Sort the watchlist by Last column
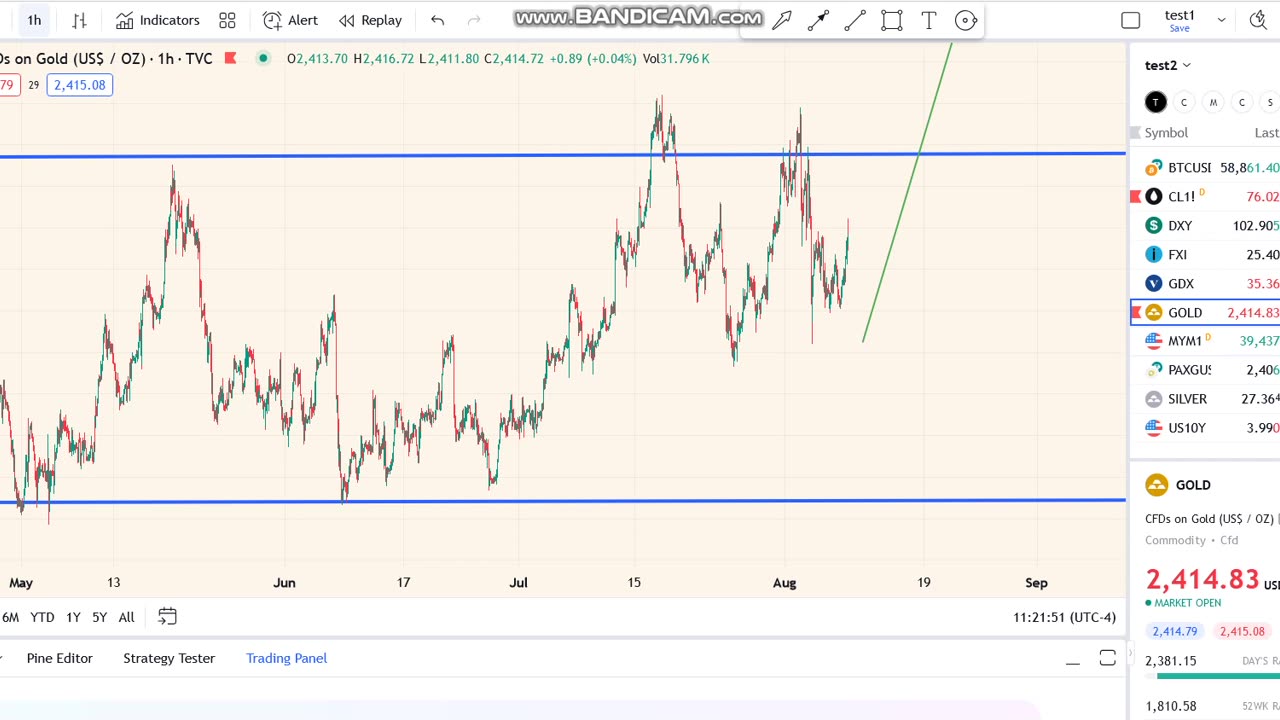Screen dimensions: 1280x720 click(1266, 133)
